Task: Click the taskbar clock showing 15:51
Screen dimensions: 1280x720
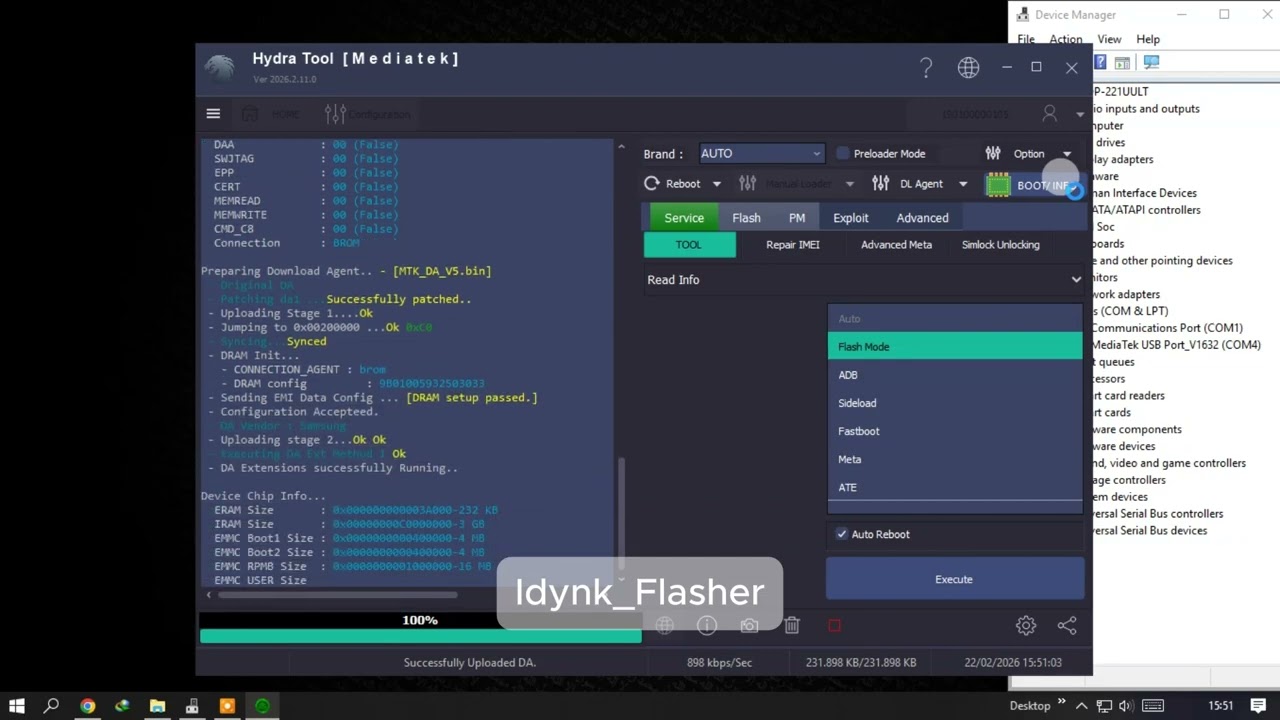Action: pos(1220,706)
